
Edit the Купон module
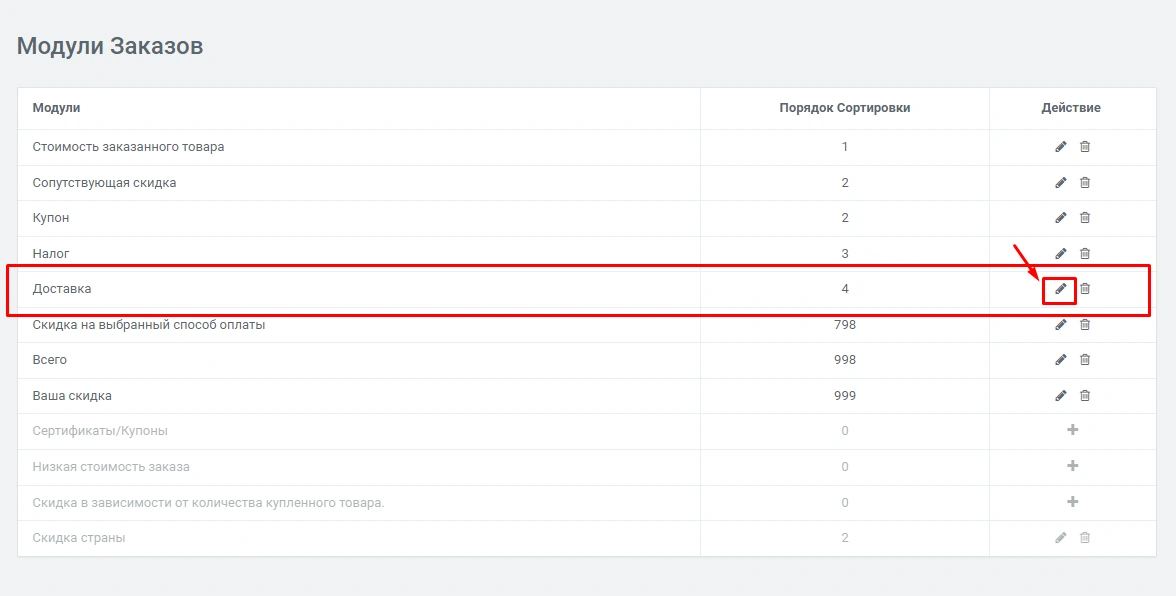pos(1061,218)
